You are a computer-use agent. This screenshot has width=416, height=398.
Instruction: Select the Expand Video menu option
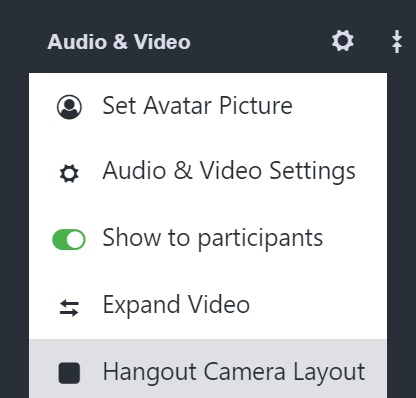(x=208, y=305)
